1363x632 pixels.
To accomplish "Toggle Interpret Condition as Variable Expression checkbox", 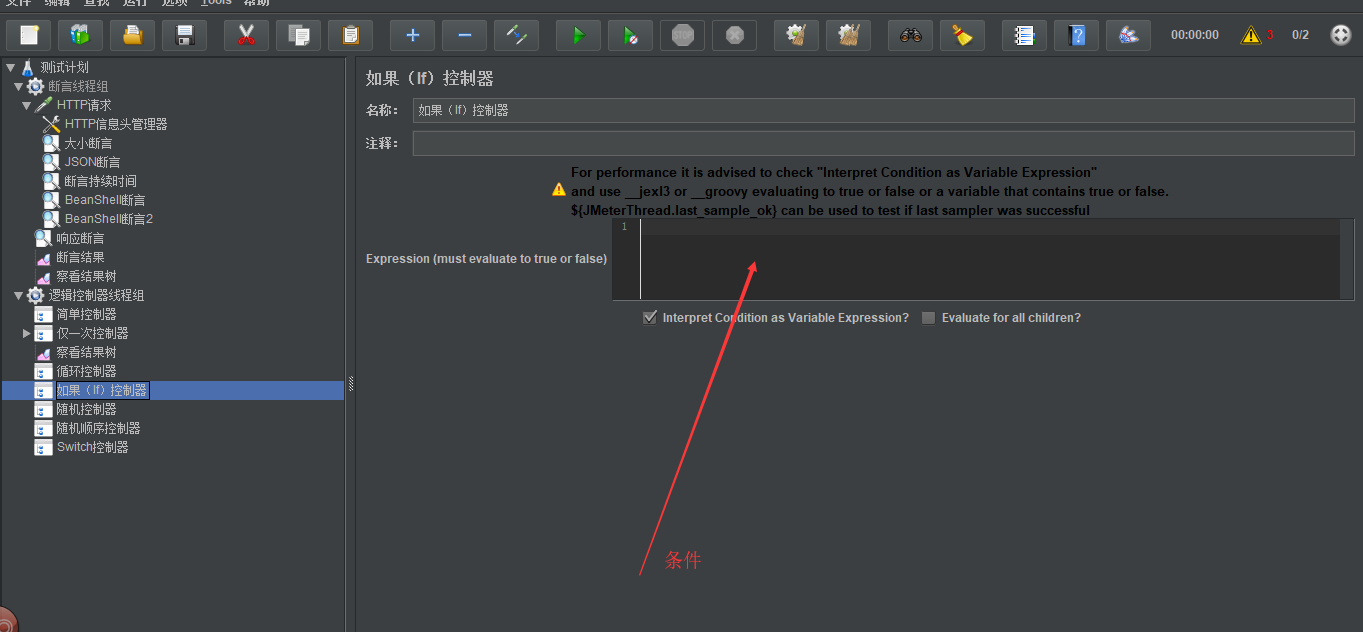I will tap(650, 318).
